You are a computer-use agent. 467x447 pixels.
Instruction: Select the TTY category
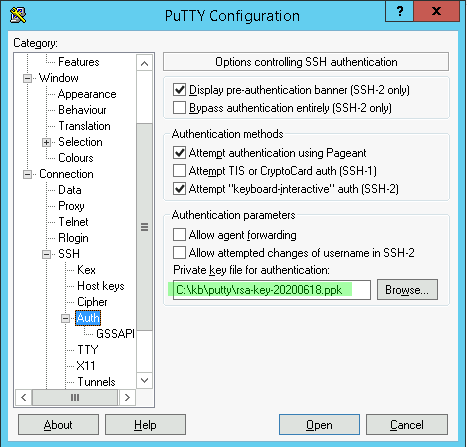point(88,350)
